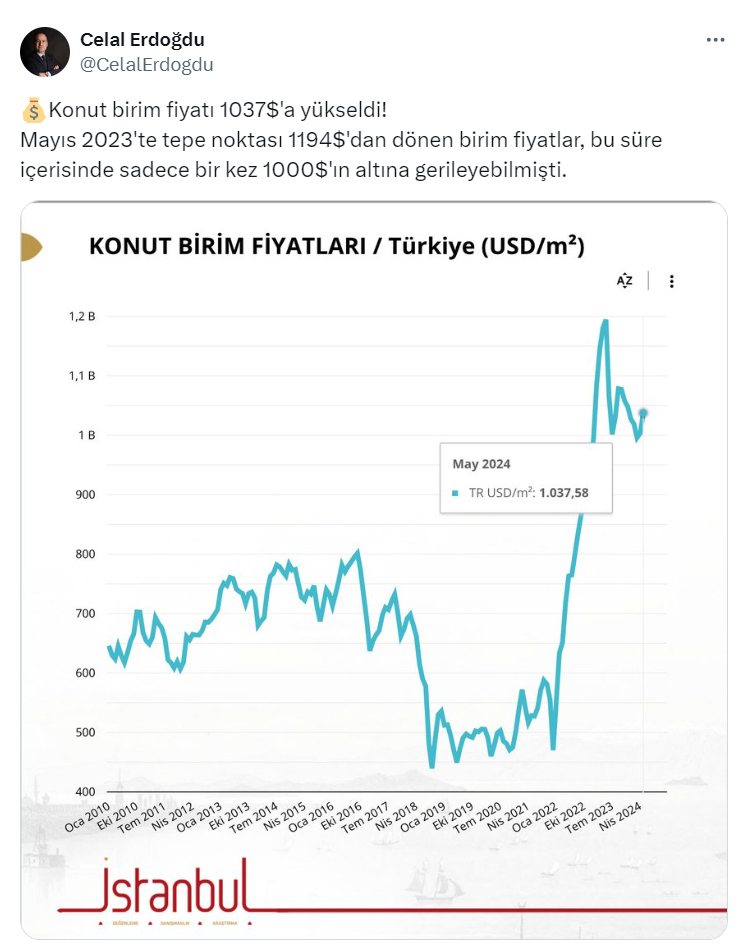
Task: Select the highlighted May 2024 data point
Action: pos(643,413)
